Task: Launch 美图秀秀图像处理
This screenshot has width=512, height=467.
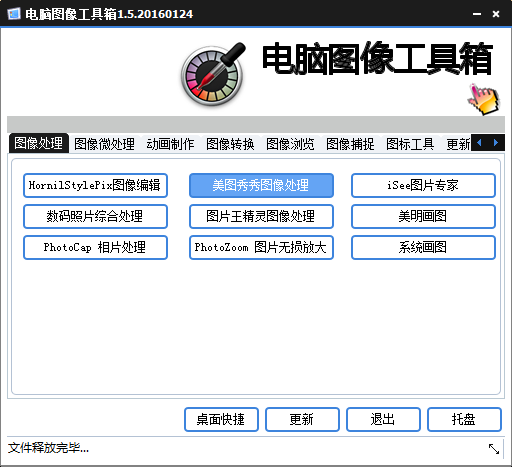Action: point(261,185)
